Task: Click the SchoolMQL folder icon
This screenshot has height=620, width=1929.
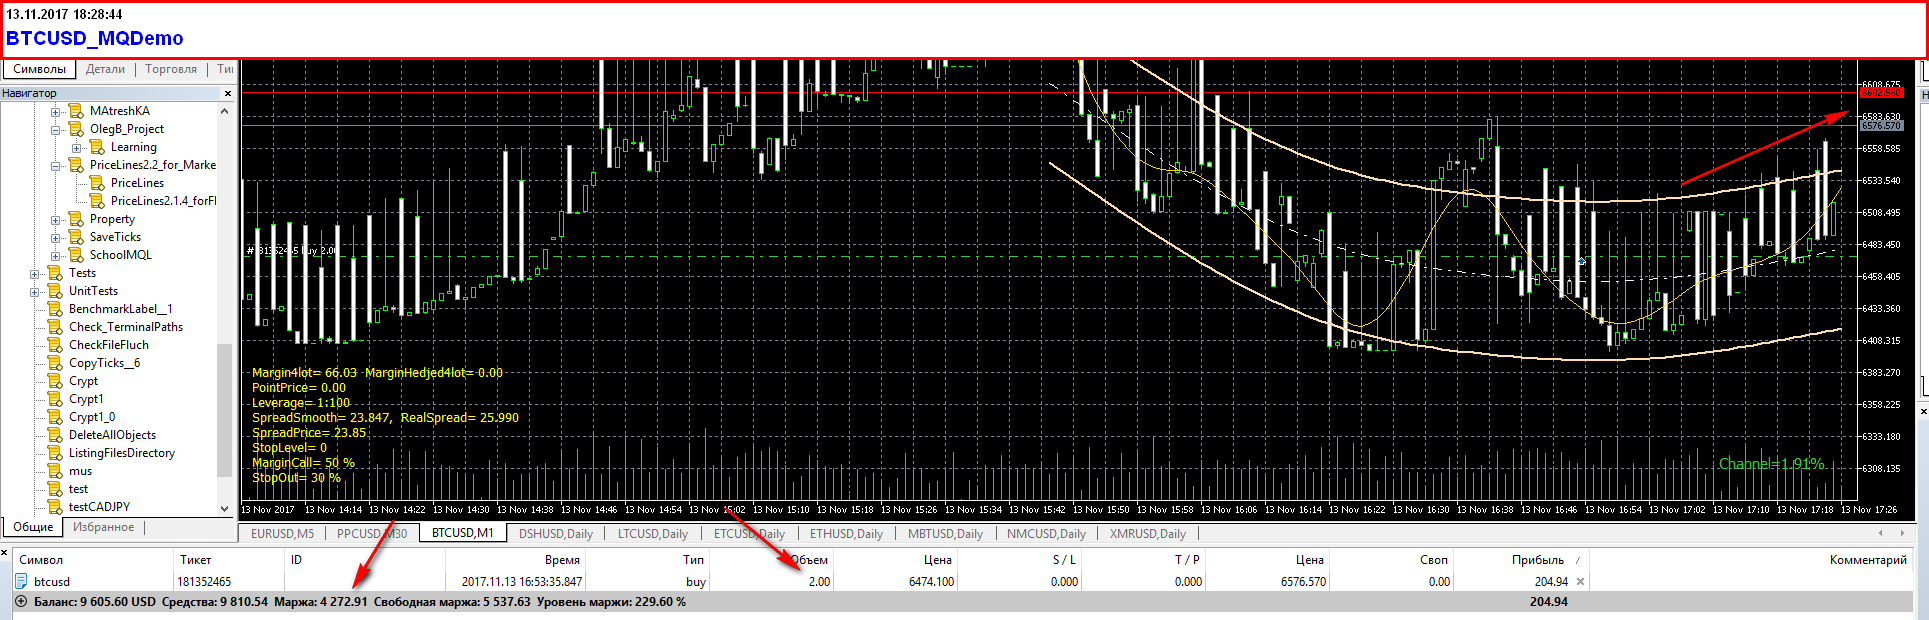Action: coord(76,255)
